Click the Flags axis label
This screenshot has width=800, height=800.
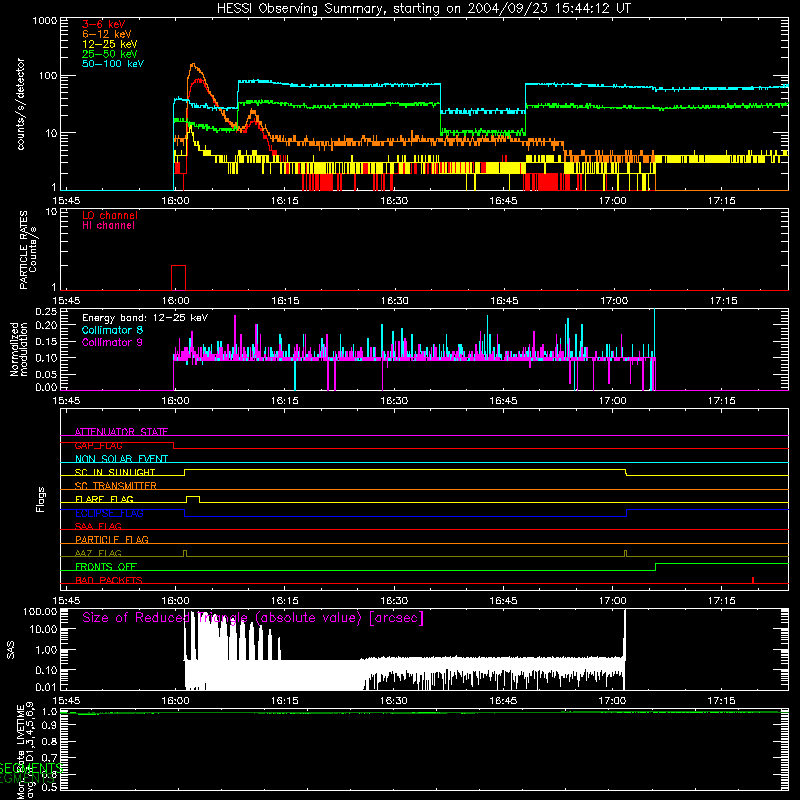click(41, 499)
